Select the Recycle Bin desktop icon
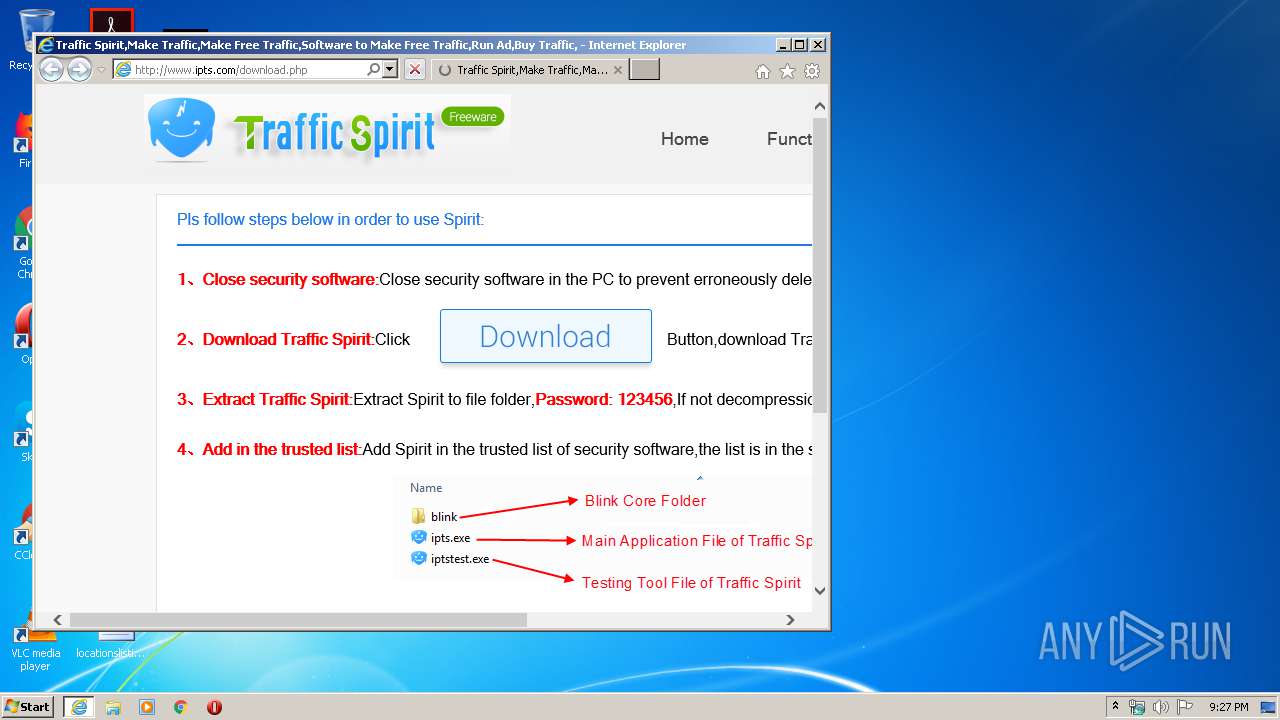Viewport: 1280px width, 720px height. (21, 40)
